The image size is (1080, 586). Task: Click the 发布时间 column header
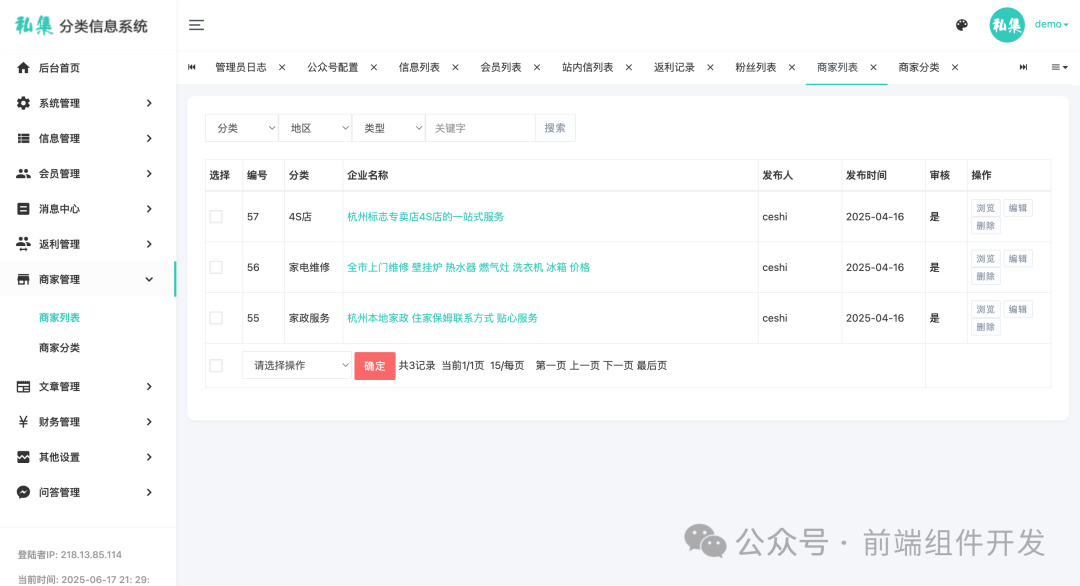[866, 175]
